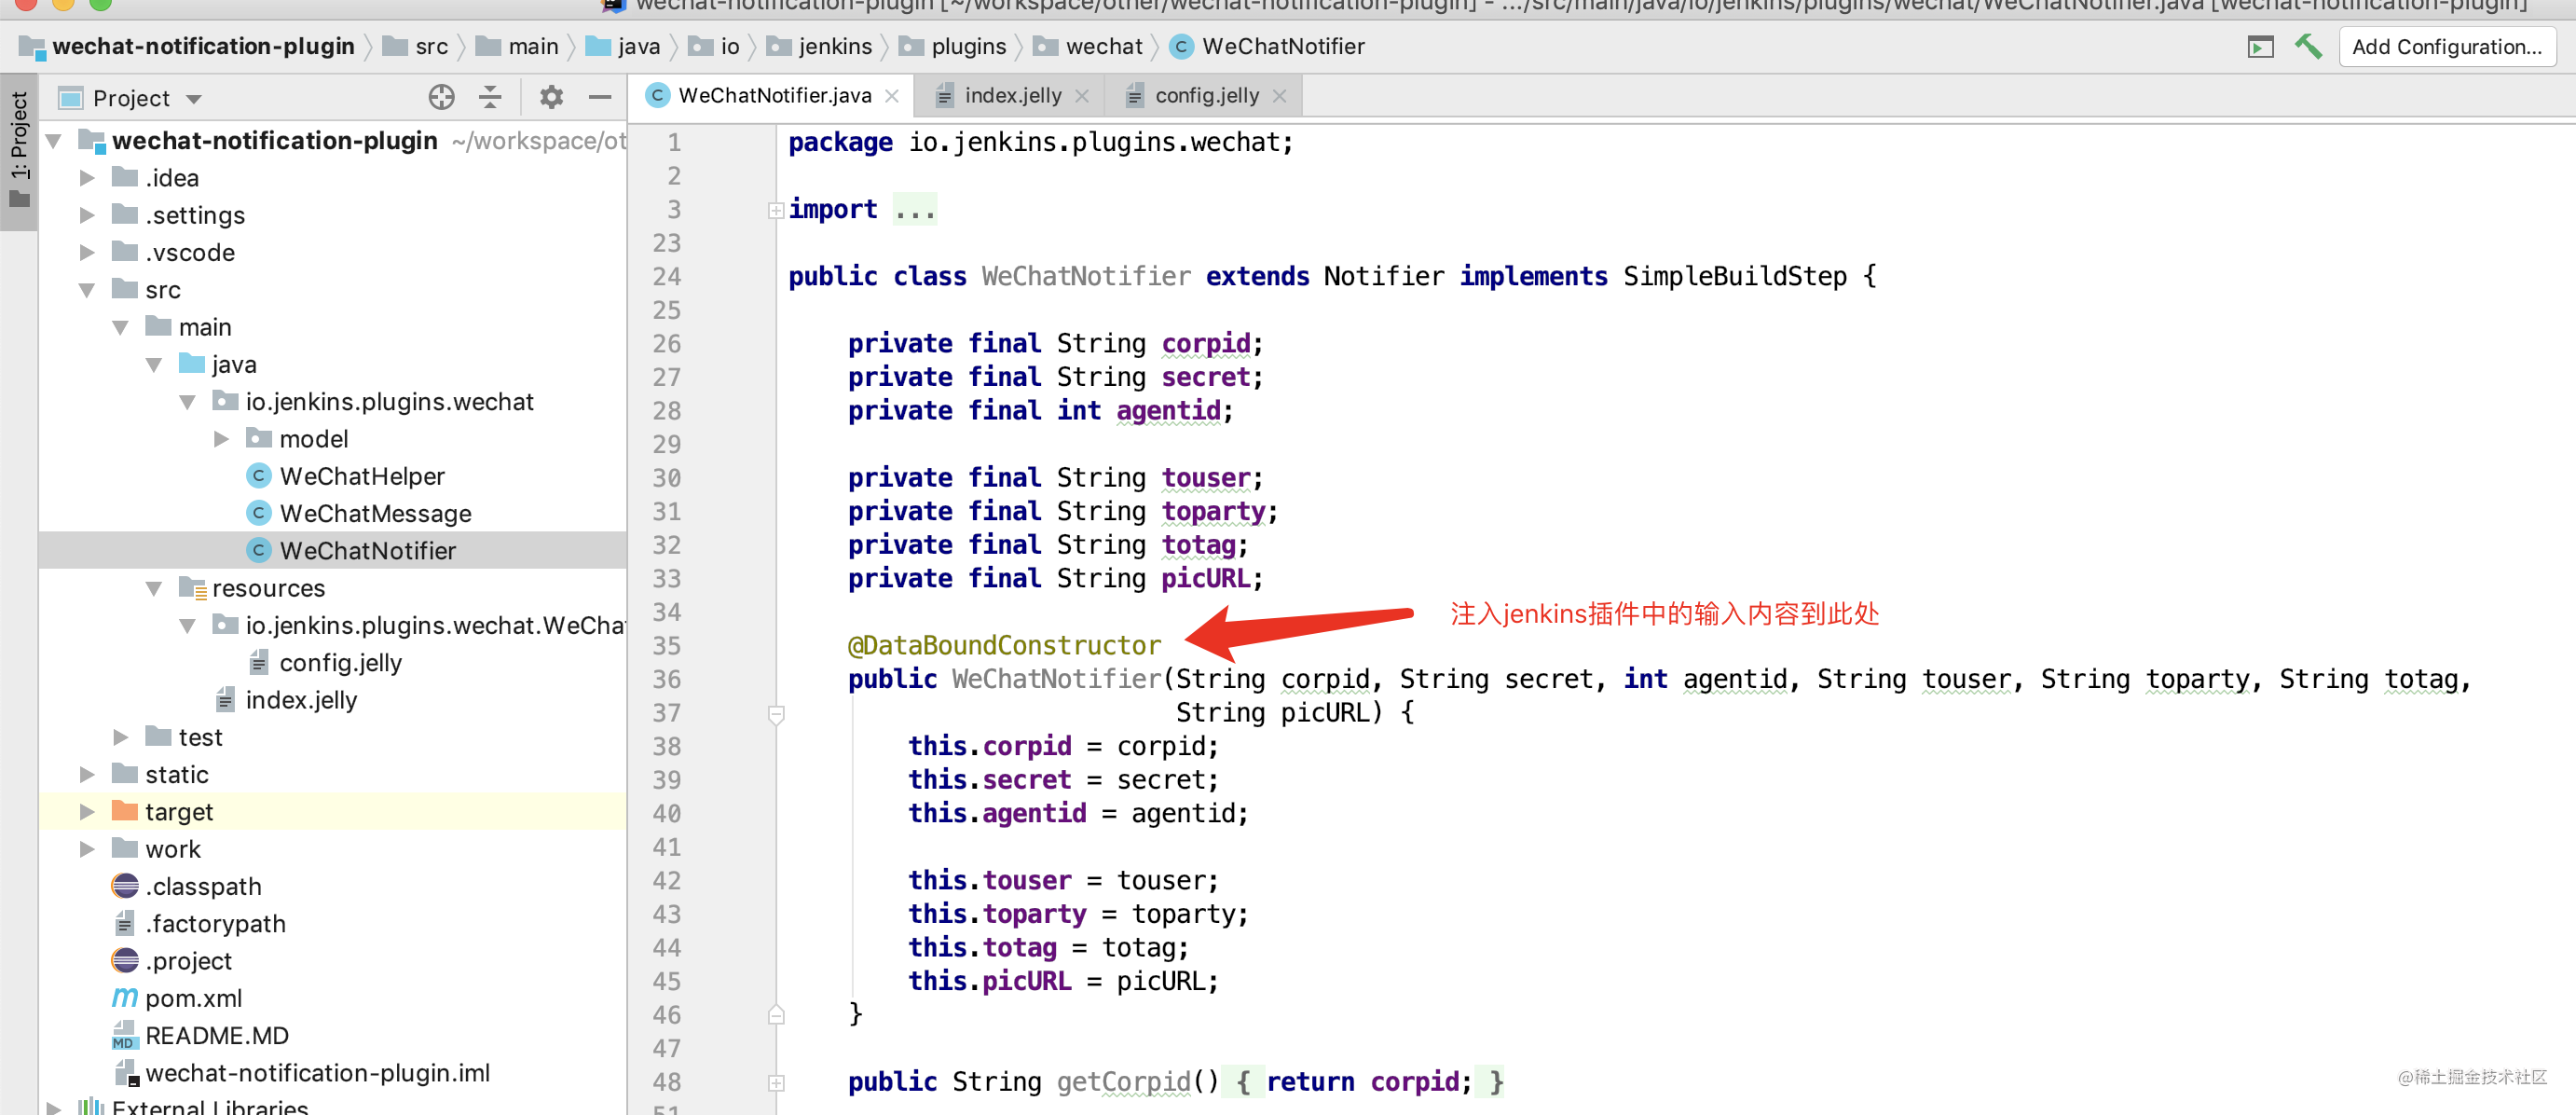
Task: Click the Build project hammer icon
Action: coord(2308,46)
